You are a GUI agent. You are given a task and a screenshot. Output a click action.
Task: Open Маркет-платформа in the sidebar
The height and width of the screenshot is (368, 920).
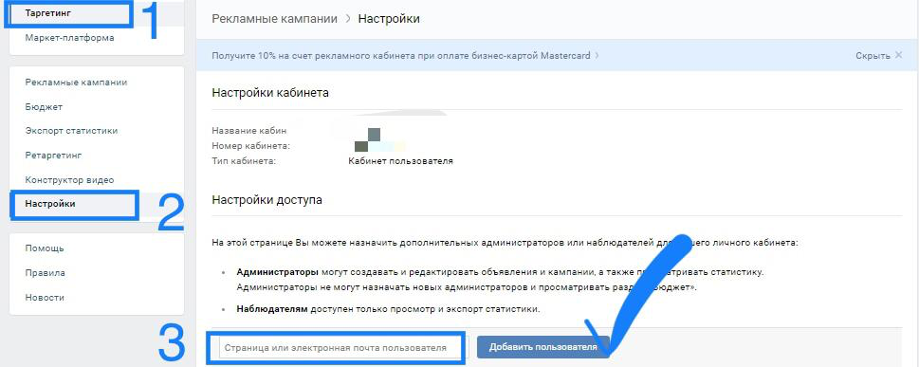click(x=70, y=38)
